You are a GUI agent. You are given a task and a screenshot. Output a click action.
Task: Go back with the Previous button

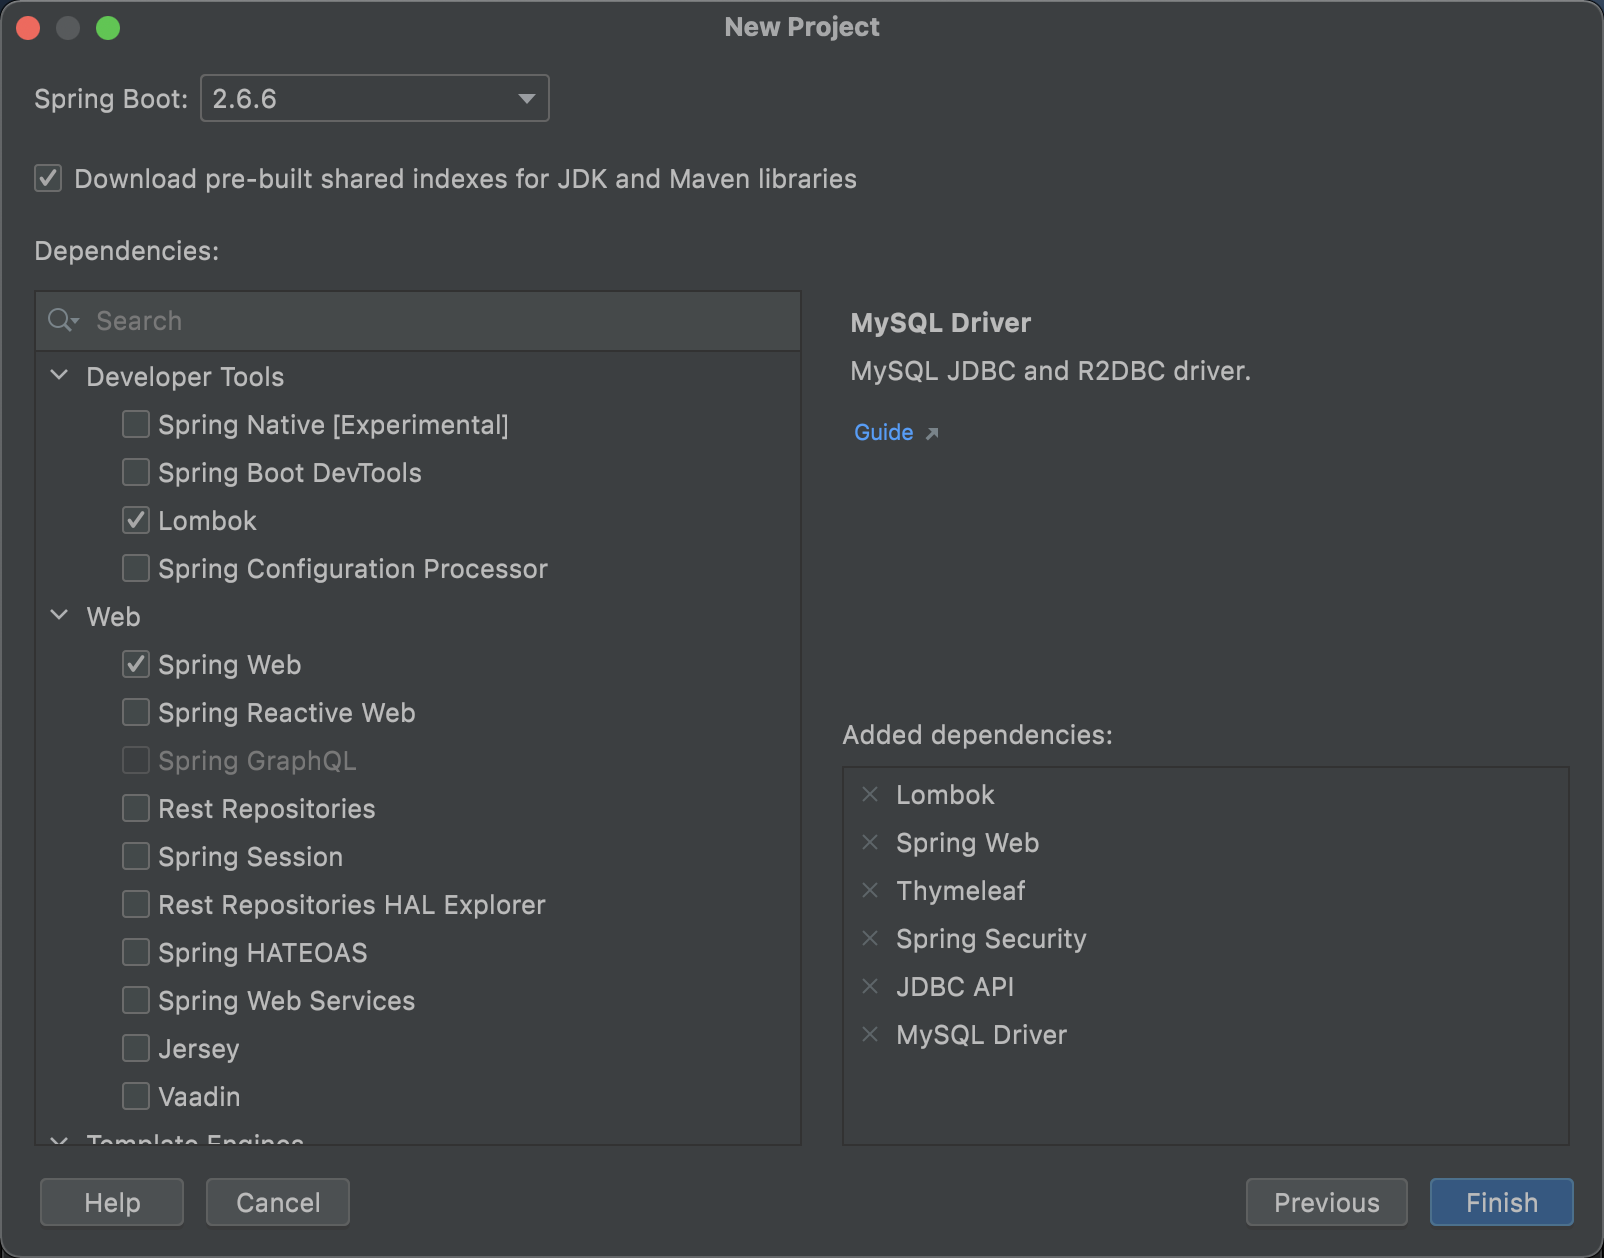click(1327, 1202)
